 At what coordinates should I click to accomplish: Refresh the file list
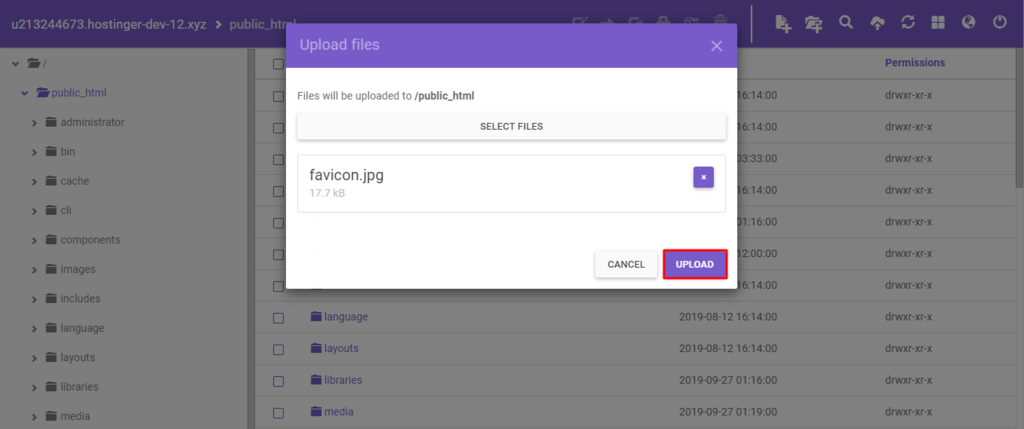[907, 22]
